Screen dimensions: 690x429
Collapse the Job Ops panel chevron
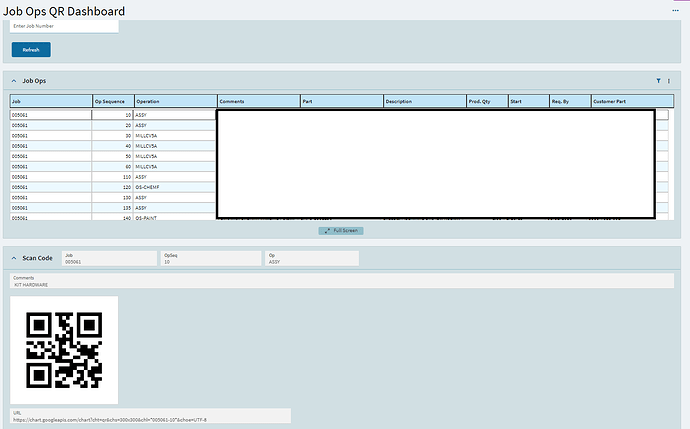pyautogui.click(x=14, y=81)
